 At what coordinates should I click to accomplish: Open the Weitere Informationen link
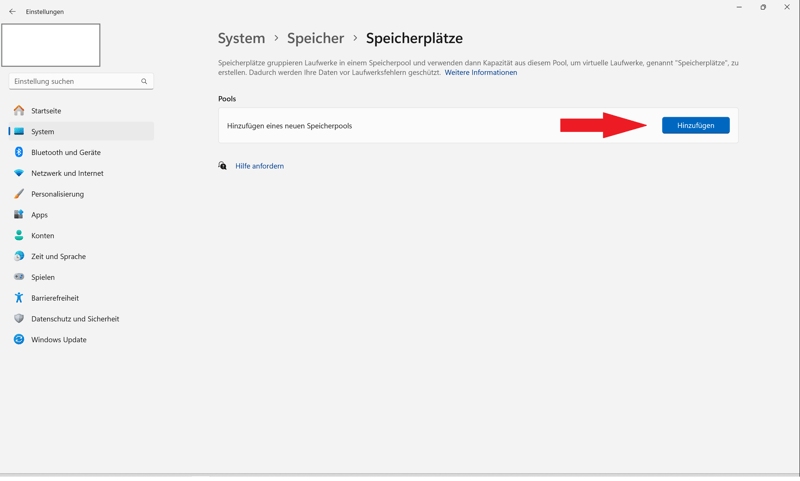pyautogui.click(x=481, y=73)
